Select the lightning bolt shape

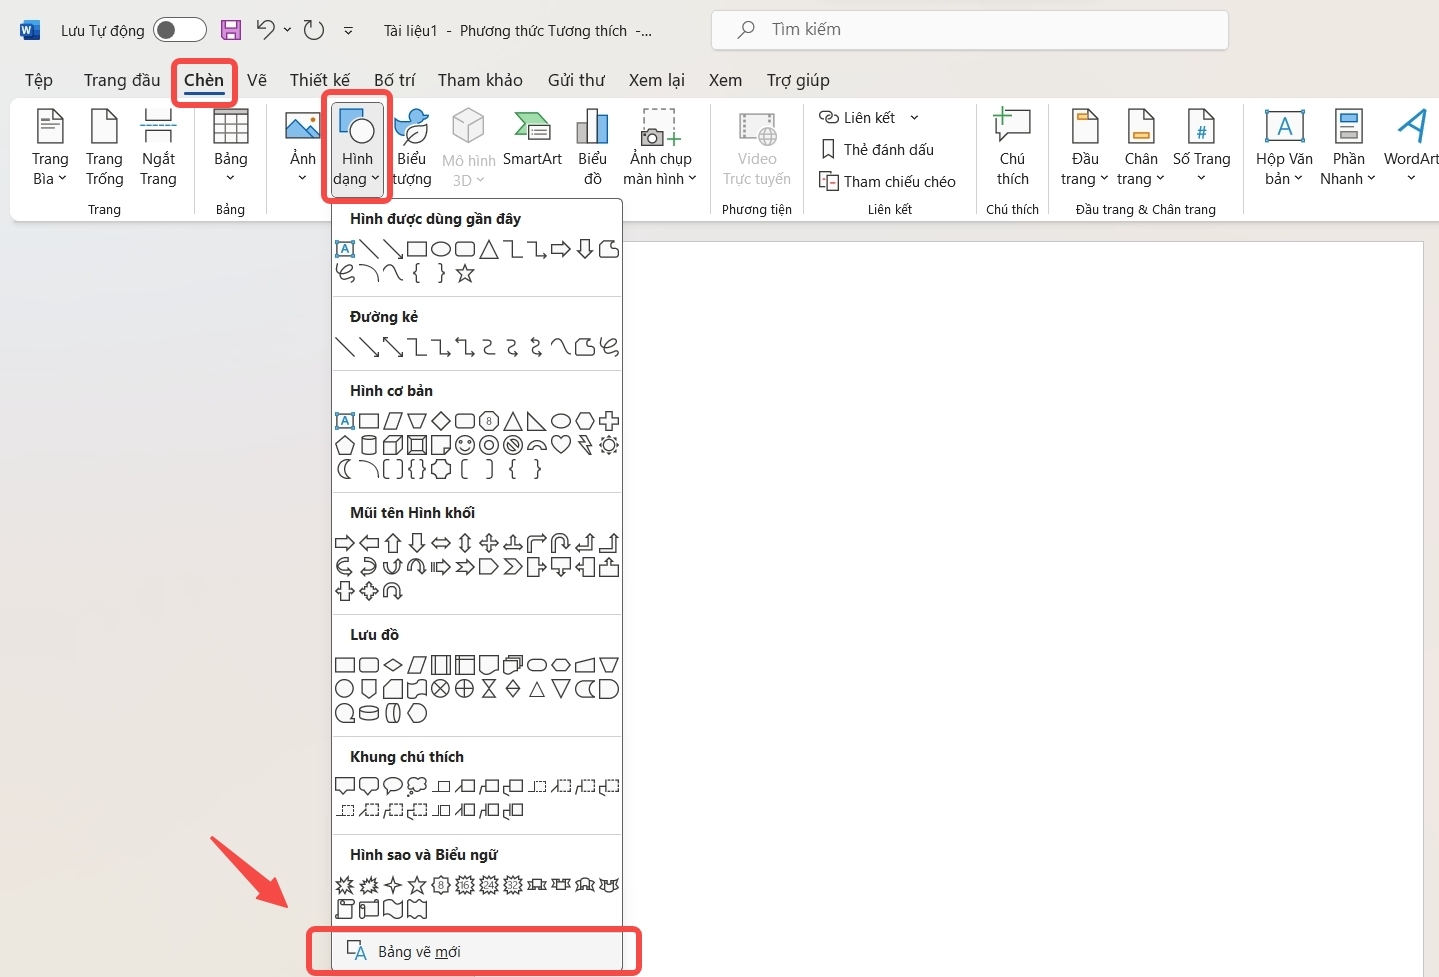[585, 445]
